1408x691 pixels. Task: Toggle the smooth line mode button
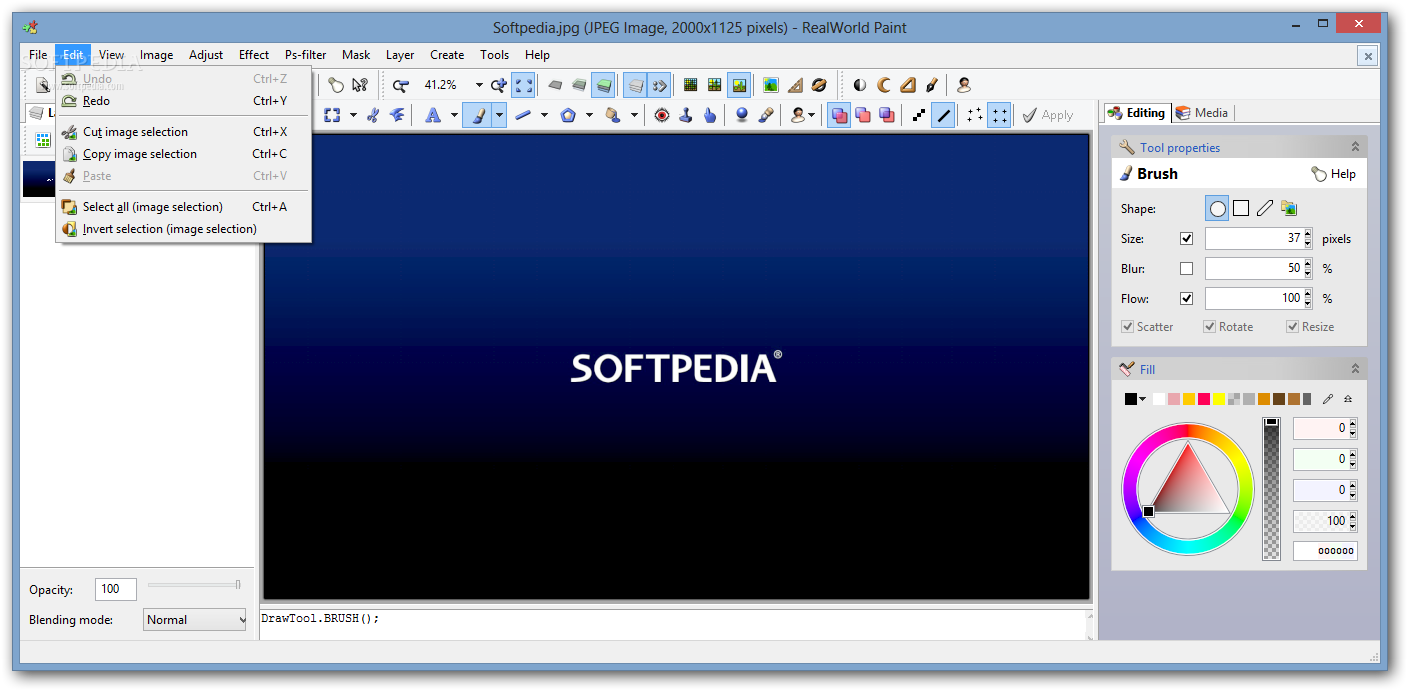click(x=943, y=115)
